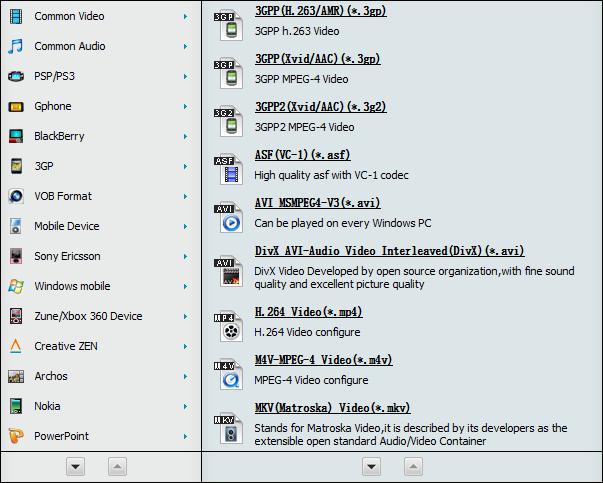Click '3GPP h.263 Video' description
This screenshot has height=483, width=603.
pyautogui.click(x=297, y=31)
